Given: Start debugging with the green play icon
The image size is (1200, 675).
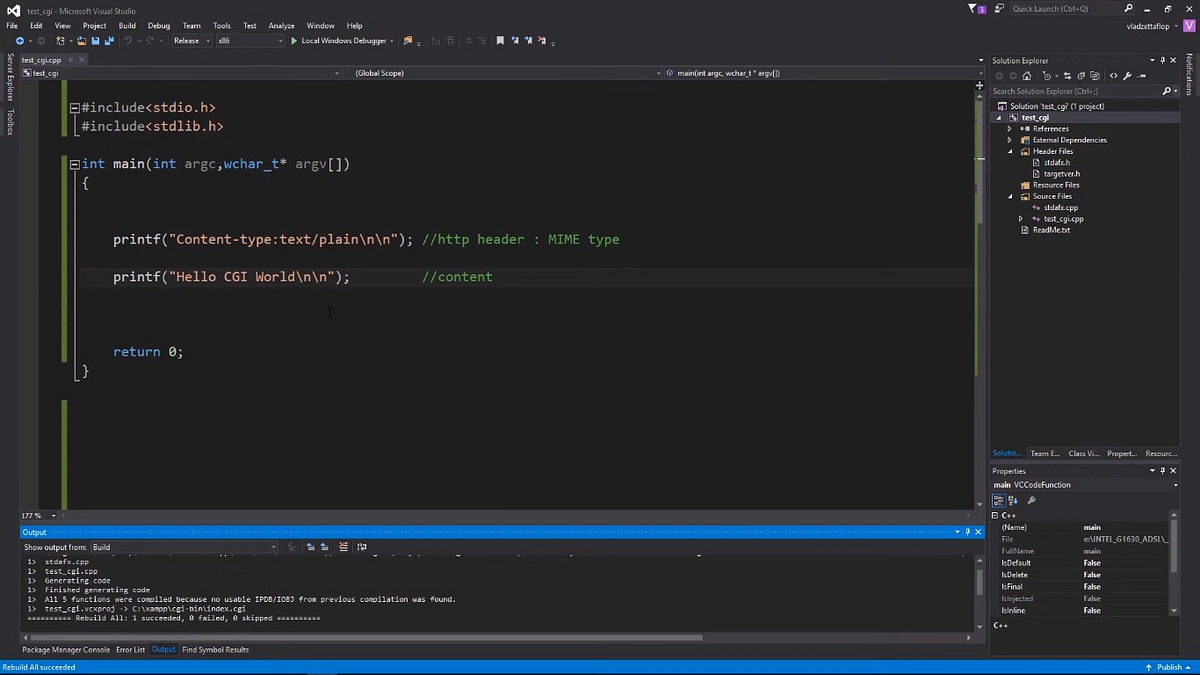Looking at the screenshot, I should click(294, 41).
